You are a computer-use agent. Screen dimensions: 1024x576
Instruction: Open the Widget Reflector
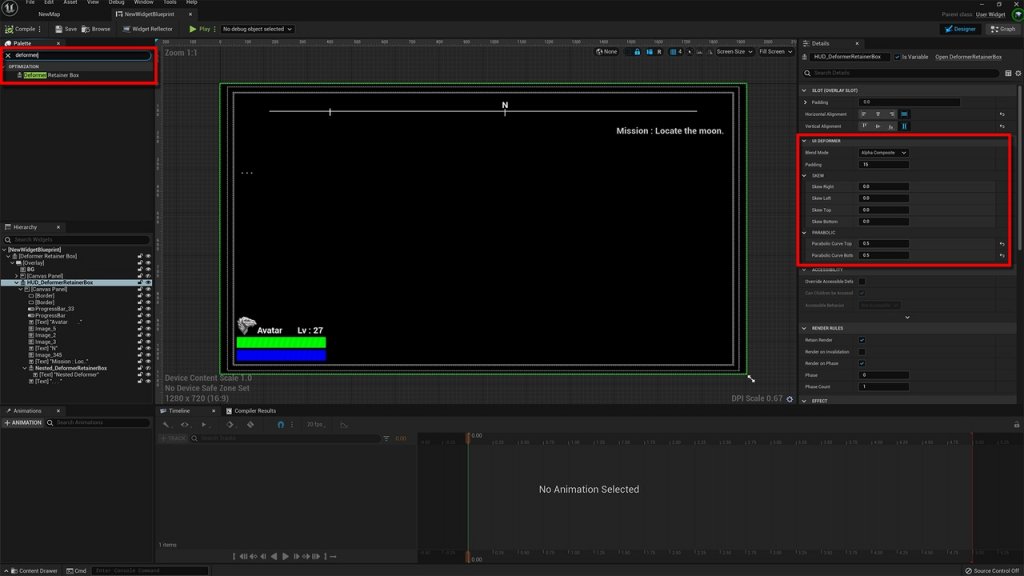[148, 29]
